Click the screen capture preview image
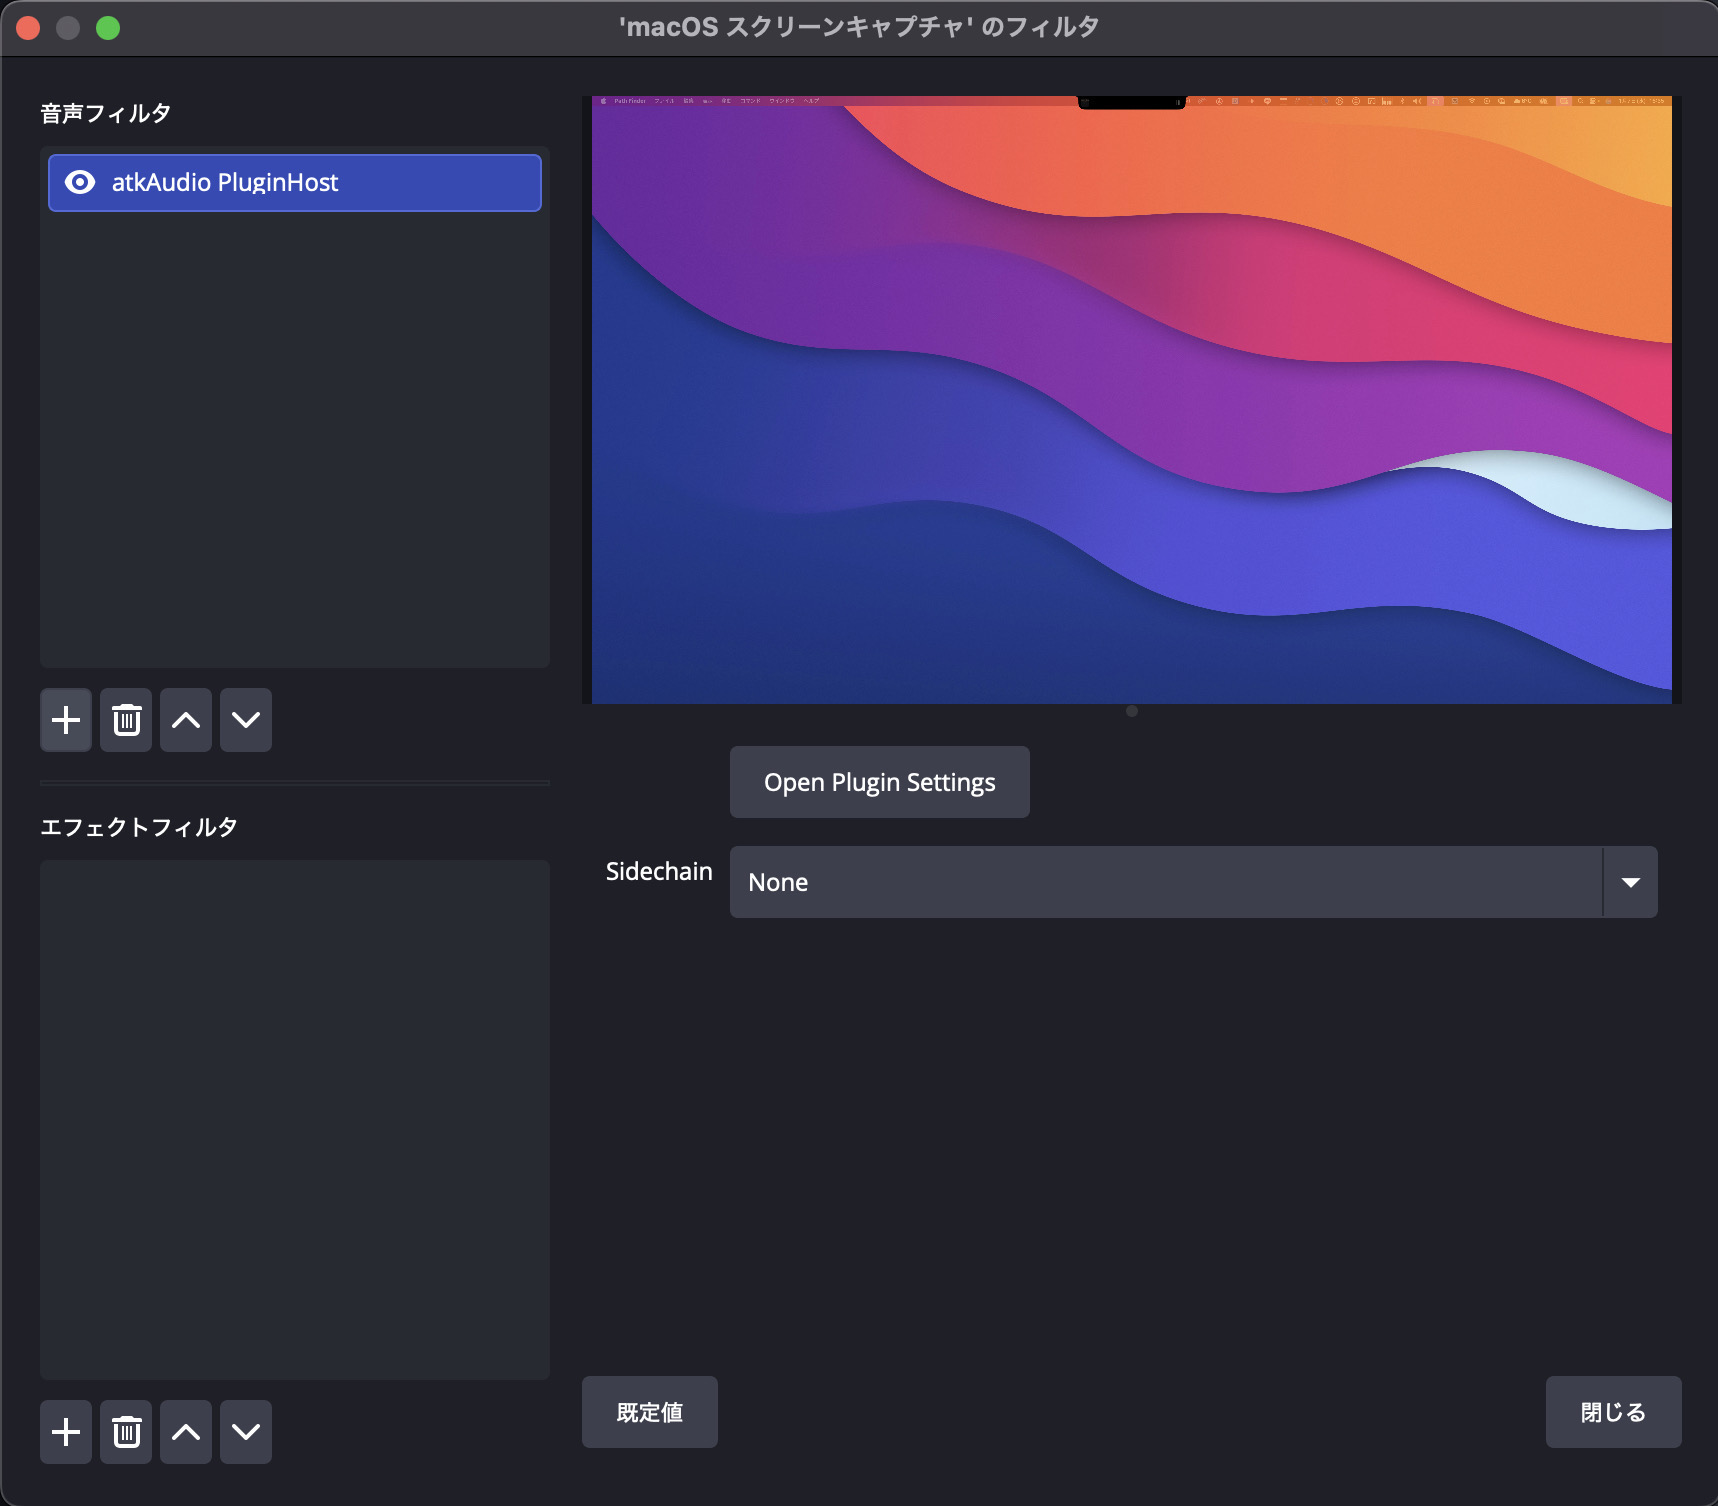The image size is (1718, 1506). click(x=1131, y=400)
